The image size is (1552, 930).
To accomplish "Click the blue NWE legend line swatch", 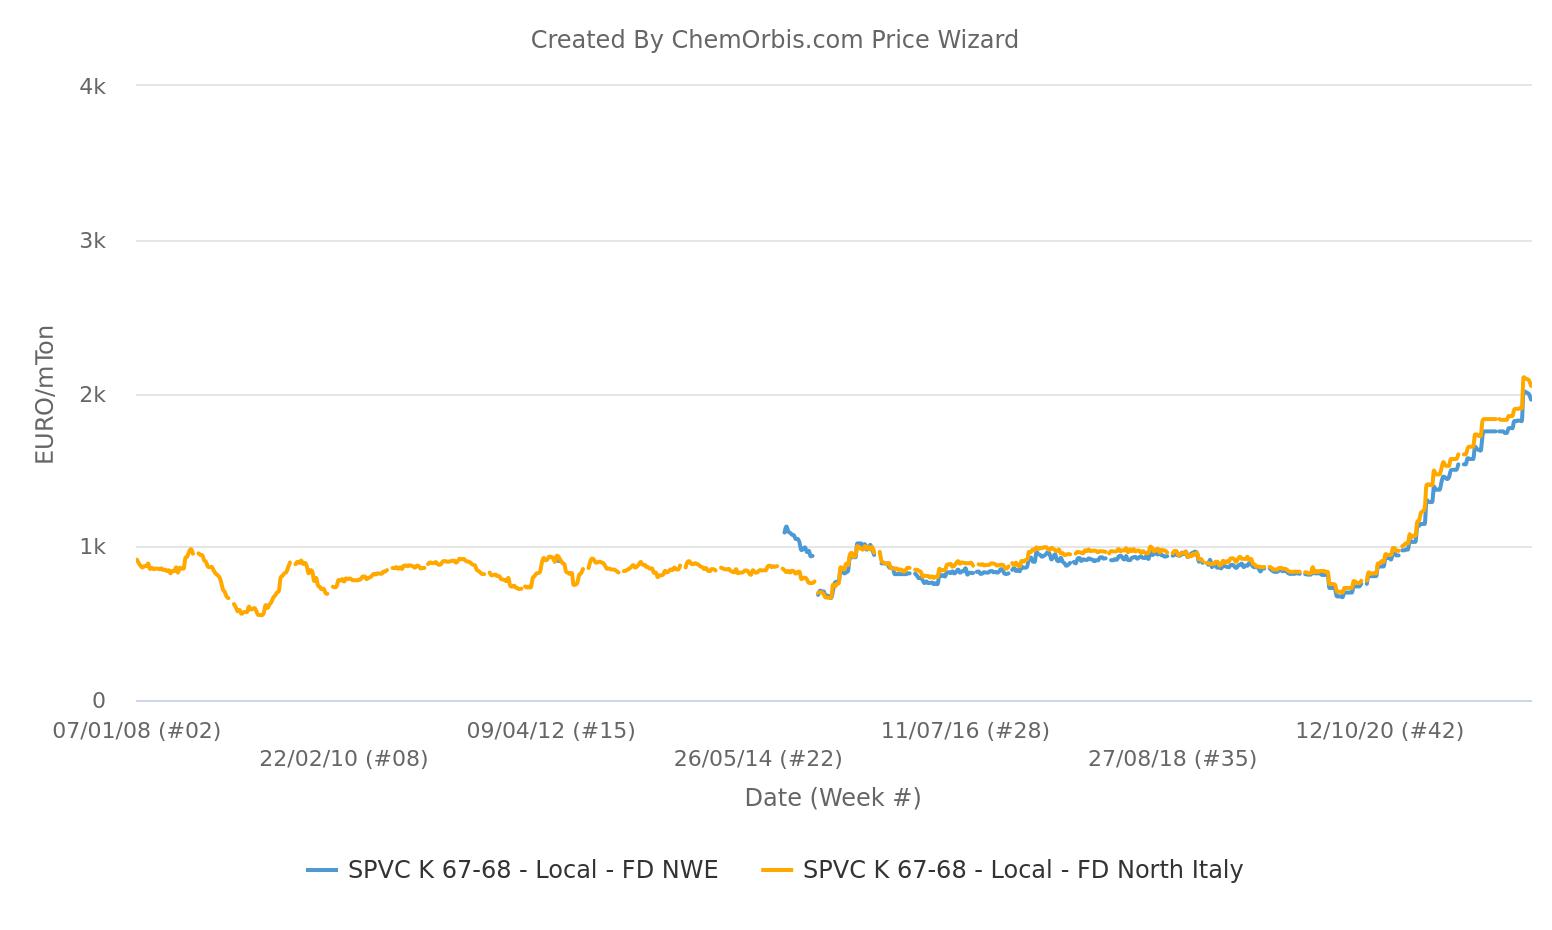I will 322,871.
